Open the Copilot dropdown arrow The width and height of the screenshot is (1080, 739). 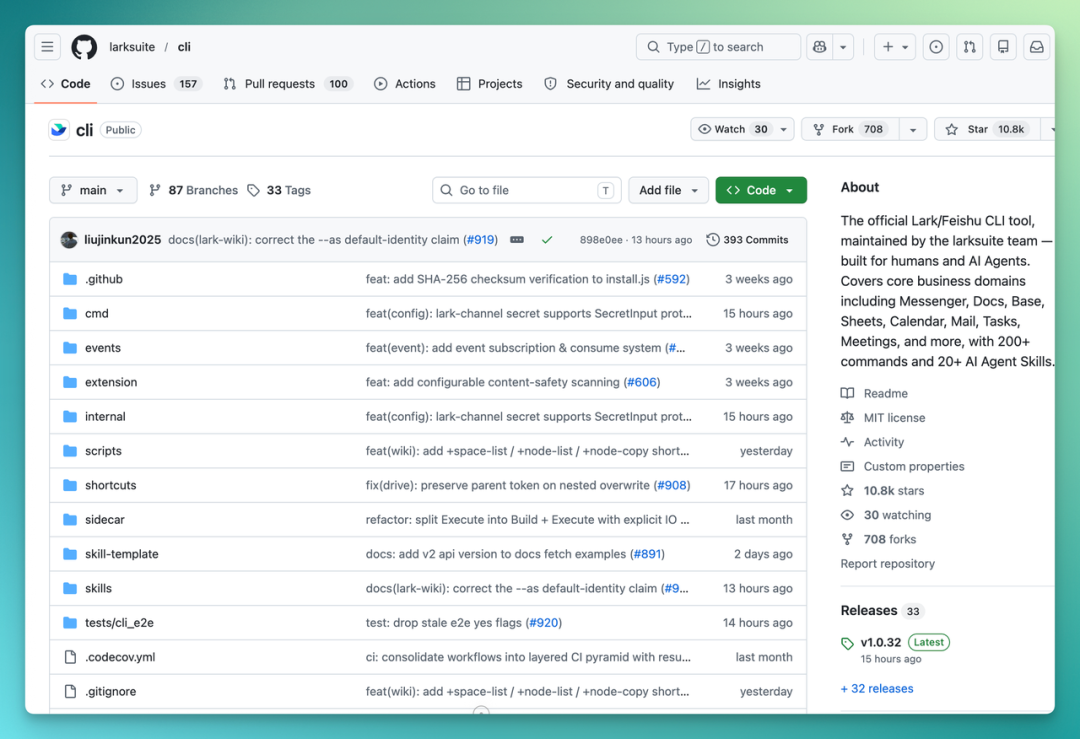pos(843,47)
